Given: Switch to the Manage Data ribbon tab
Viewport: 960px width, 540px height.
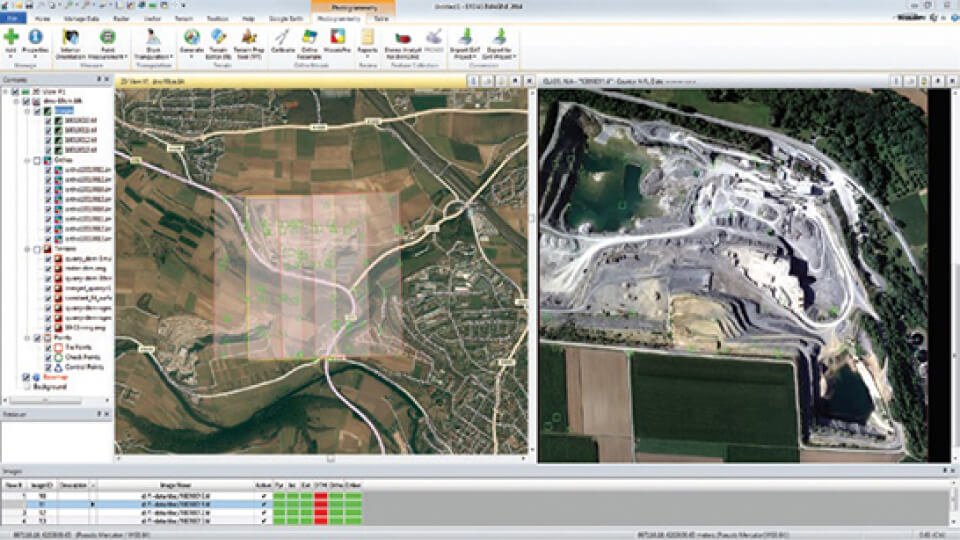Looking at the screenshot, I should (x=81, y=18).
